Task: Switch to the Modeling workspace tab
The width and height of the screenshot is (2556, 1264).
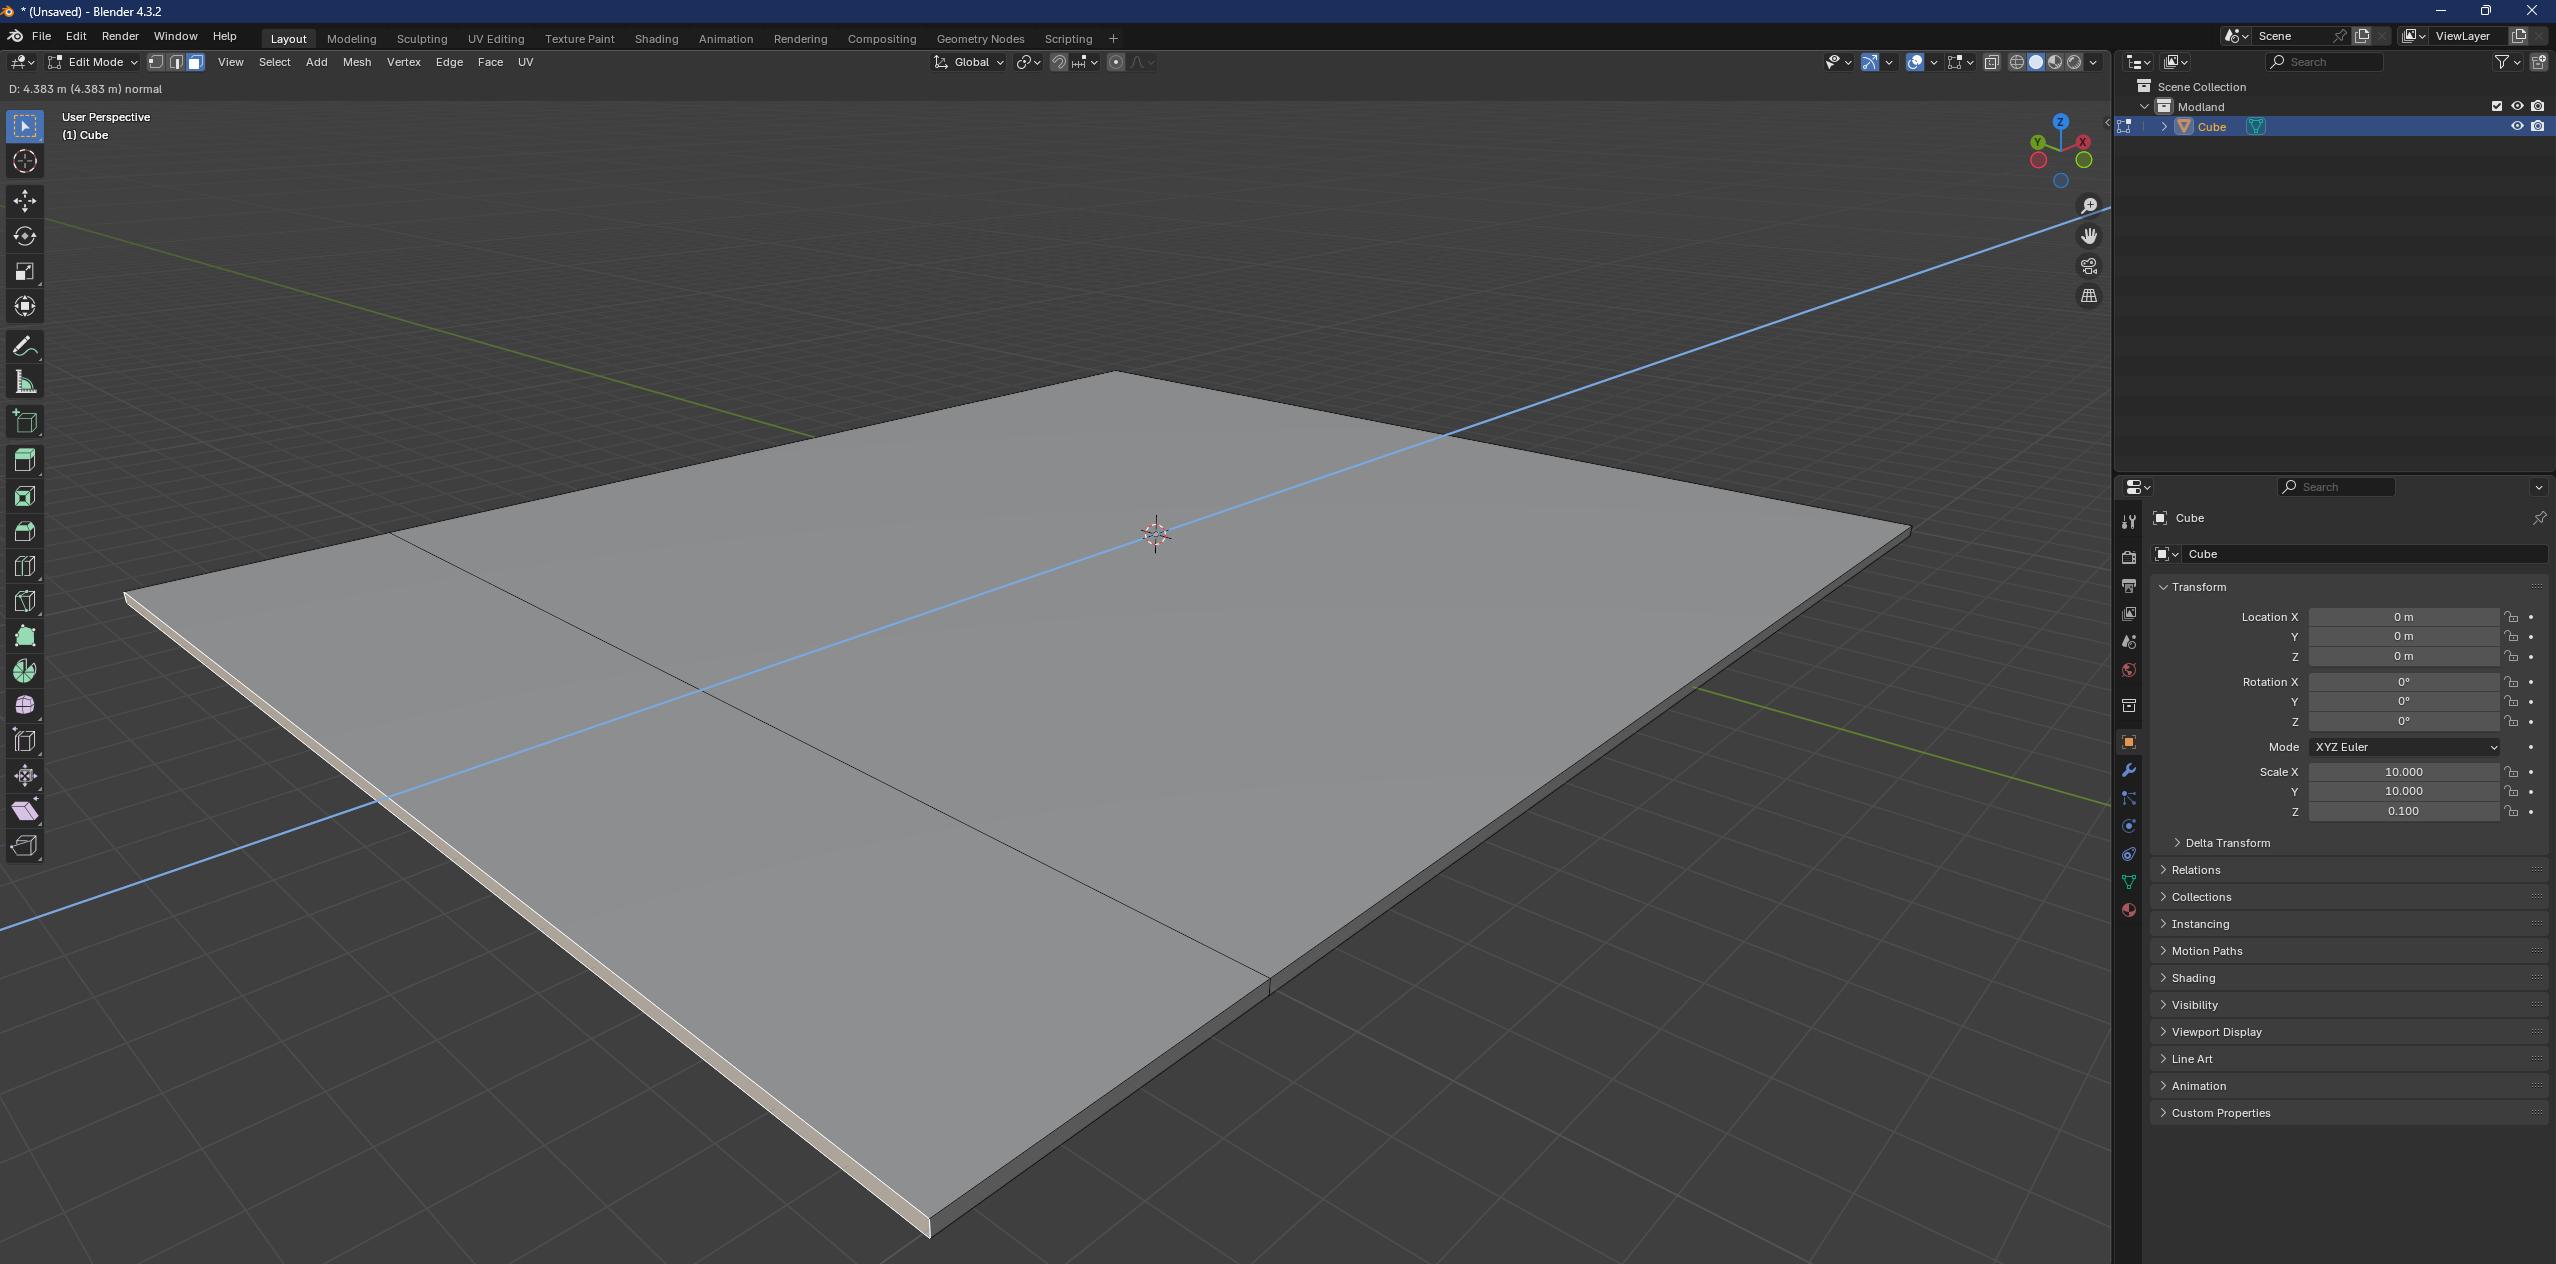Action: click(x=351, y=39)
